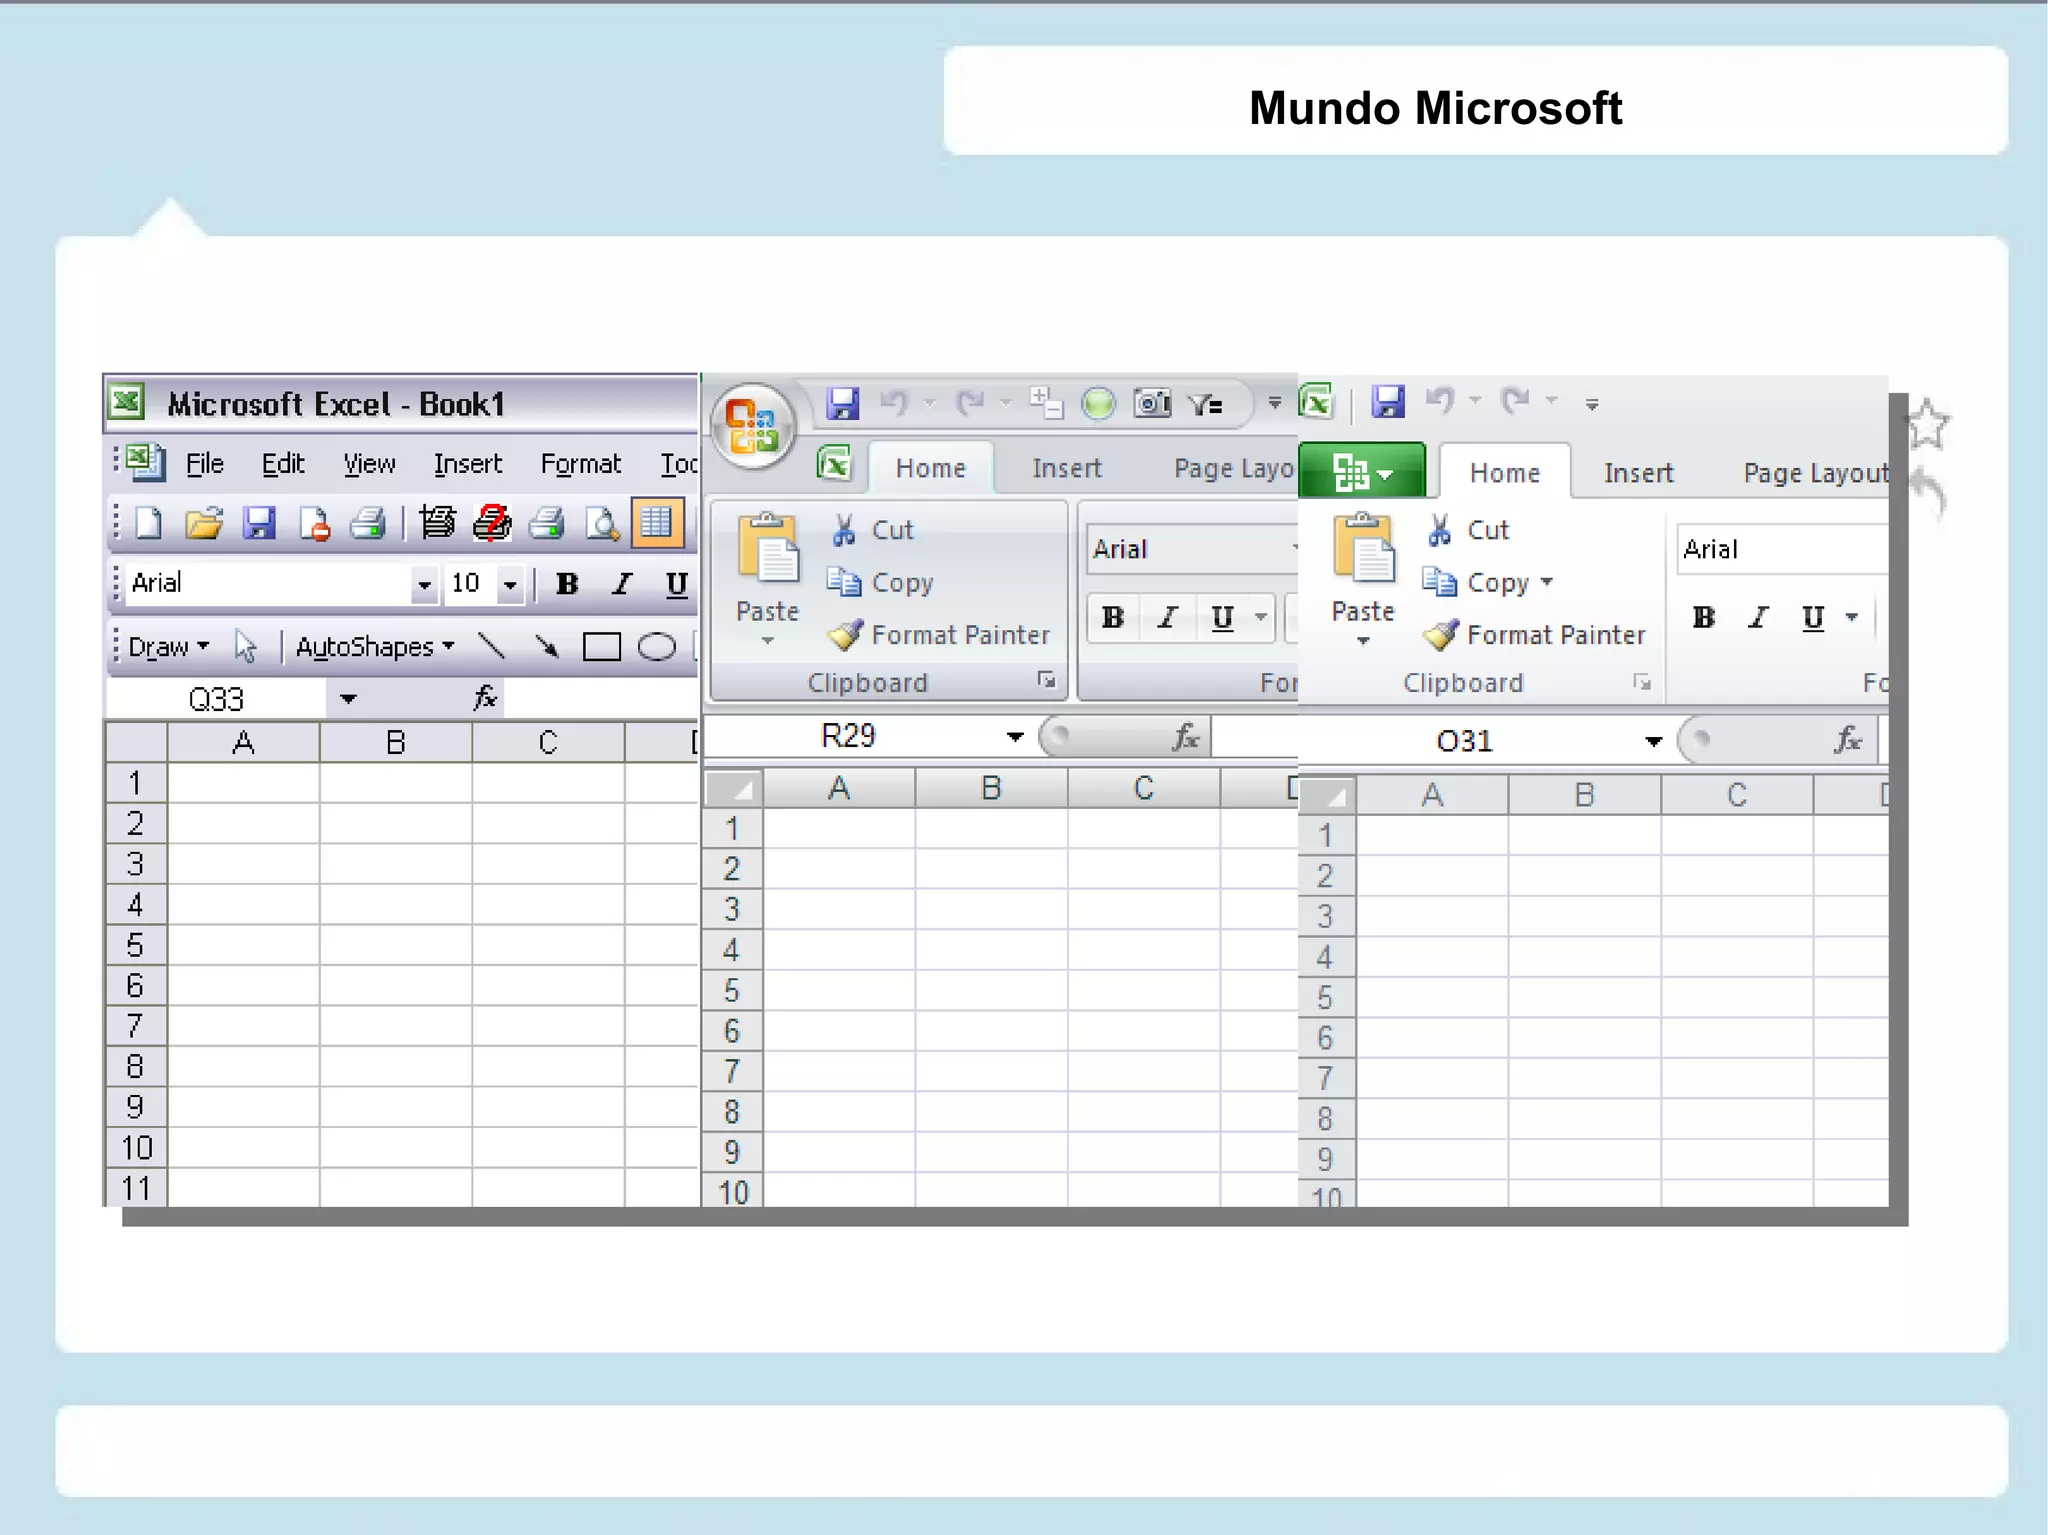Click the green circle icon in Excel 2007 toolbar
The image size is (2048, 1535).
1098,403
